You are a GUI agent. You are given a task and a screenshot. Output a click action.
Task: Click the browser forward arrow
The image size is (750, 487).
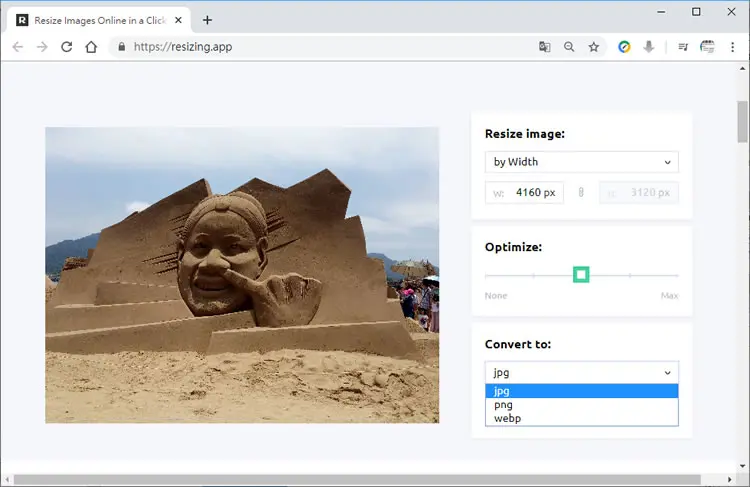pos(42,47)
